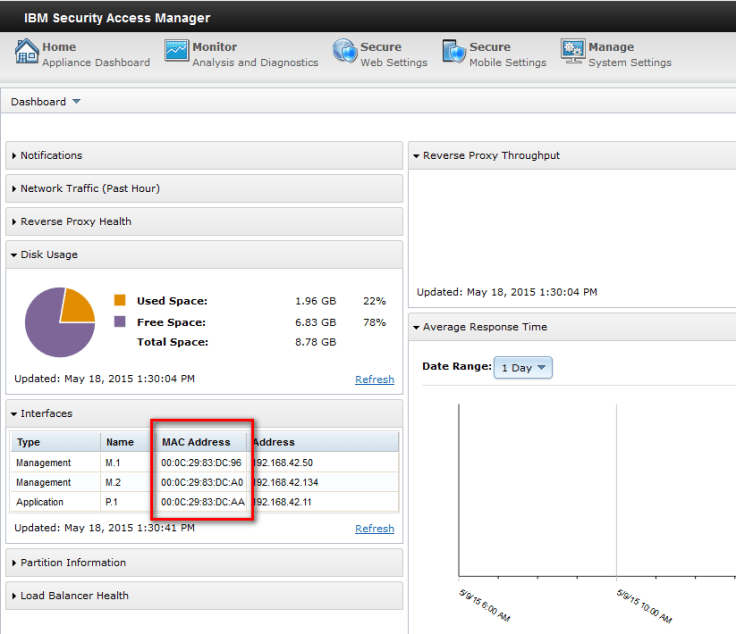Click the Home house icon
This screenshot has width=736, height=634.
(x=27, y=52)
